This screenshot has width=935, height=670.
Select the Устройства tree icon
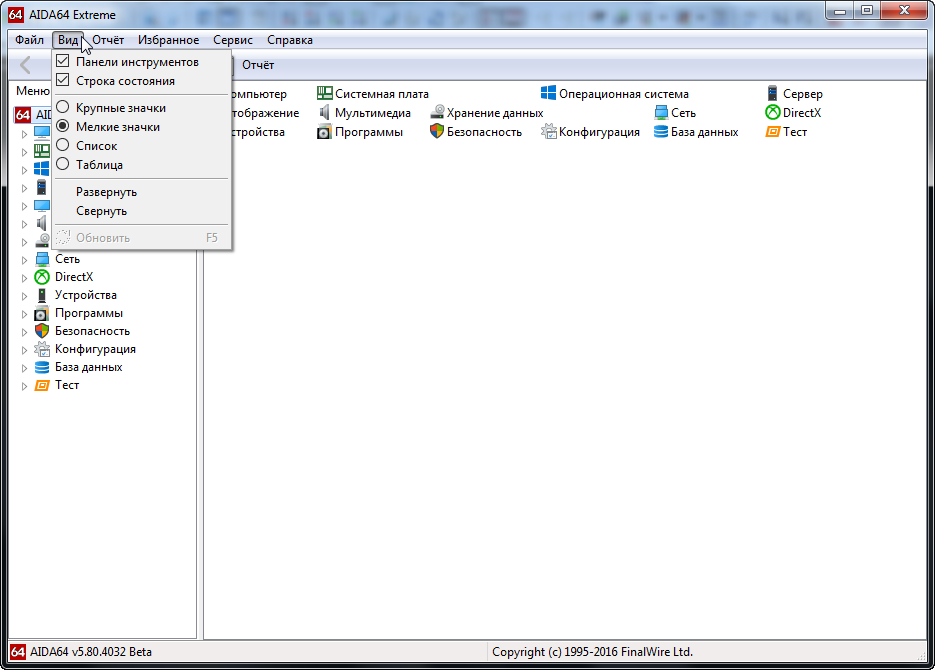[42, 295]
